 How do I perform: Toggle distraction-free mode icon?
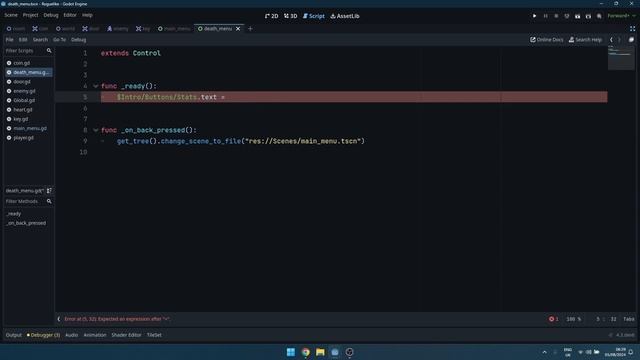click(632, 29)
